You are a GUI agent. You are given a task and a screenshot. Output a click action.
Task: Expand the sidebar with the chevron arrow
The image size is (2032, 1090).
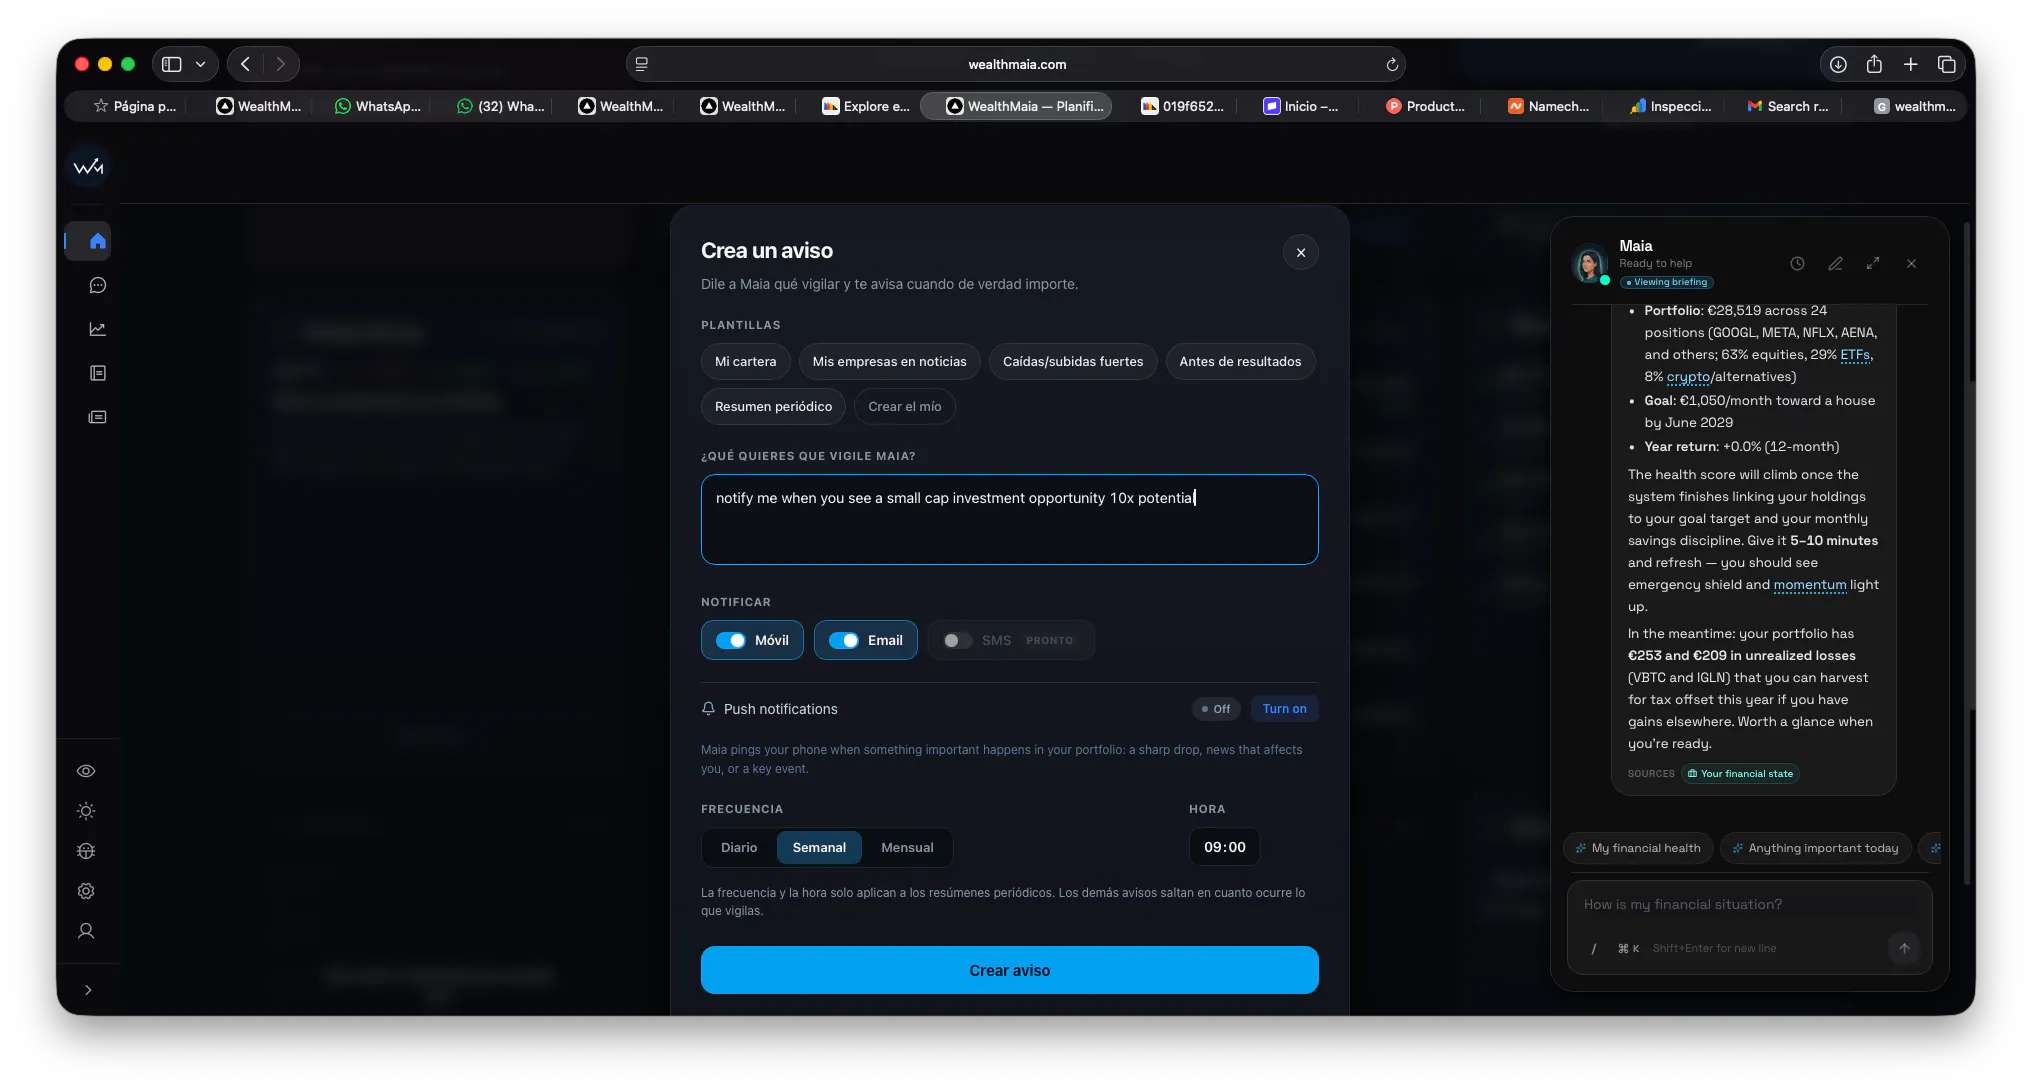pos(88,990)
